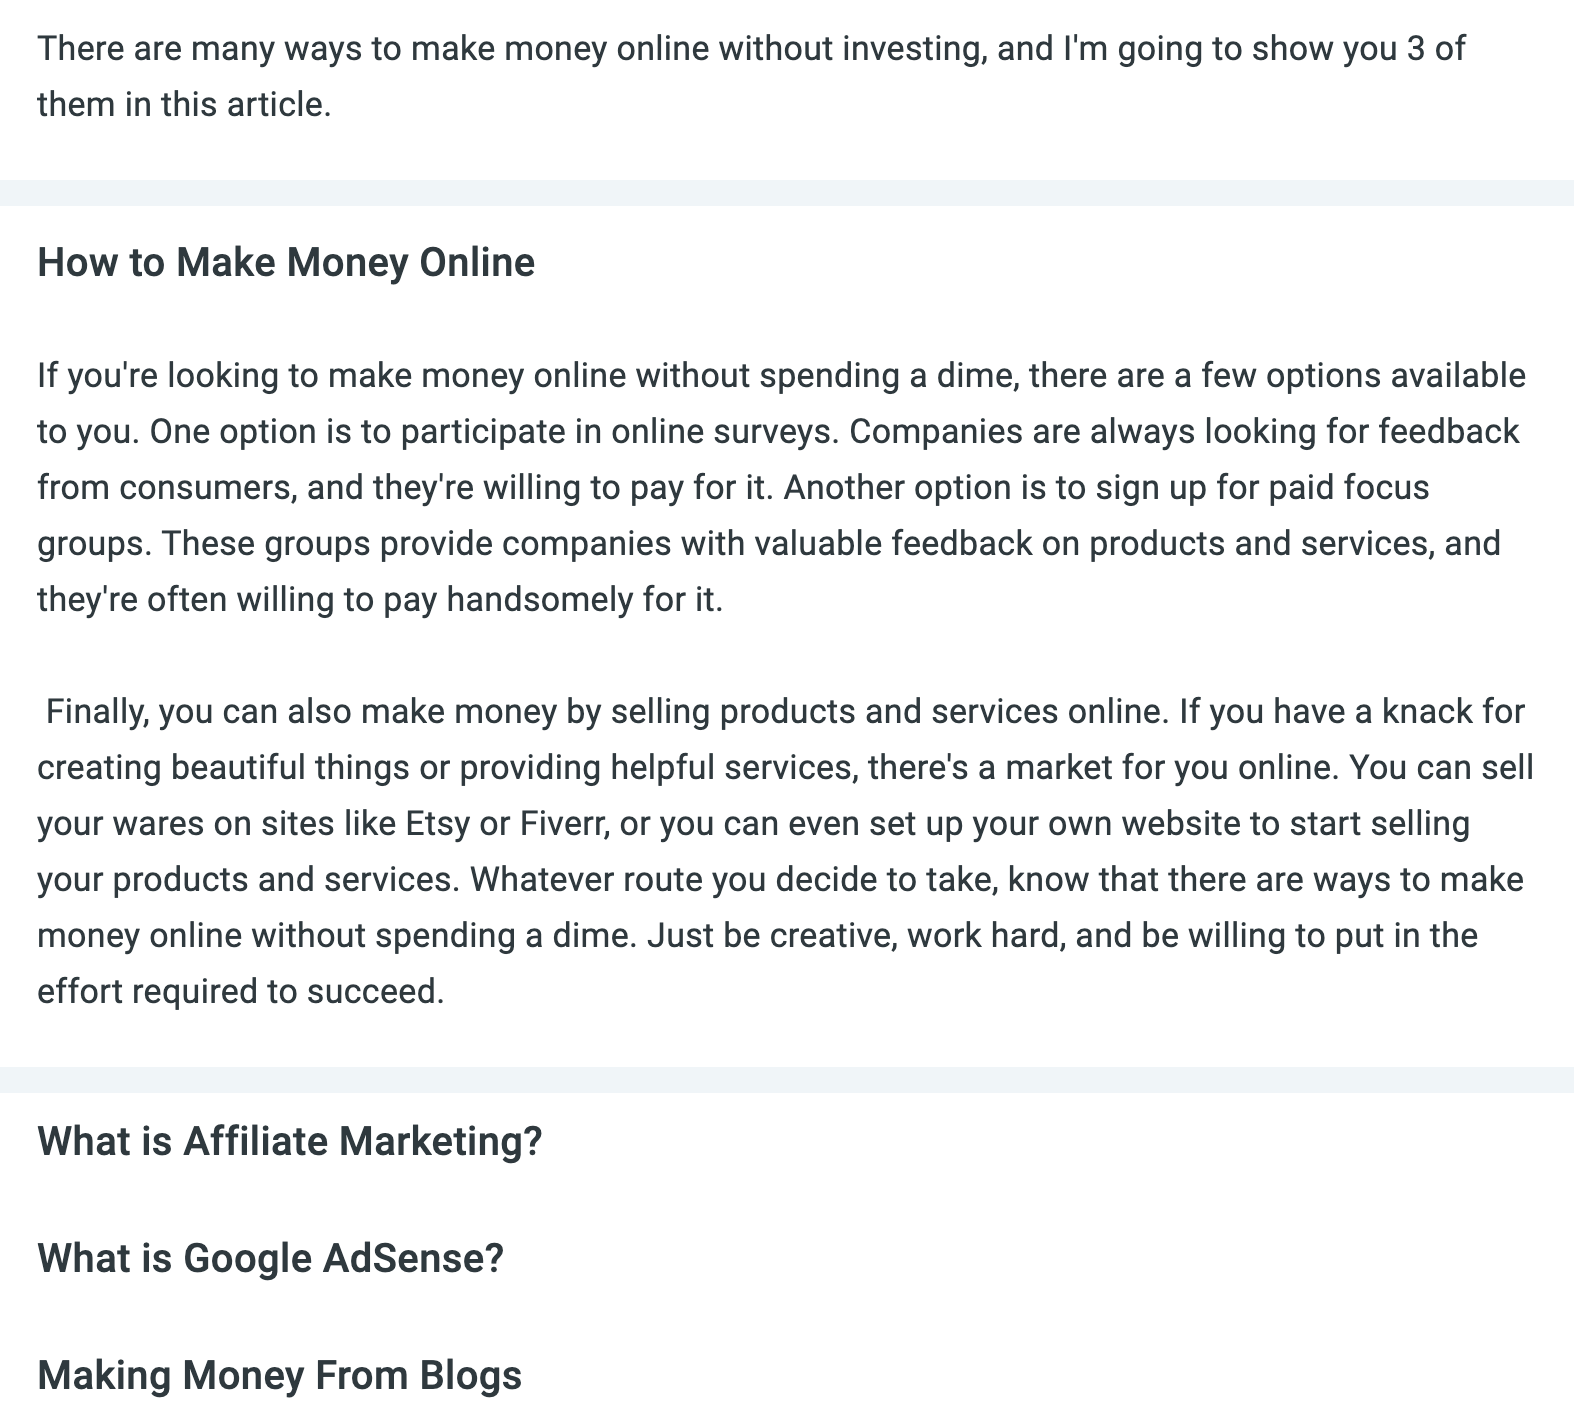The image size is (1574, 1402).
Task: Click the word "Etsy" in the paragraph
Action: [437, 824]
